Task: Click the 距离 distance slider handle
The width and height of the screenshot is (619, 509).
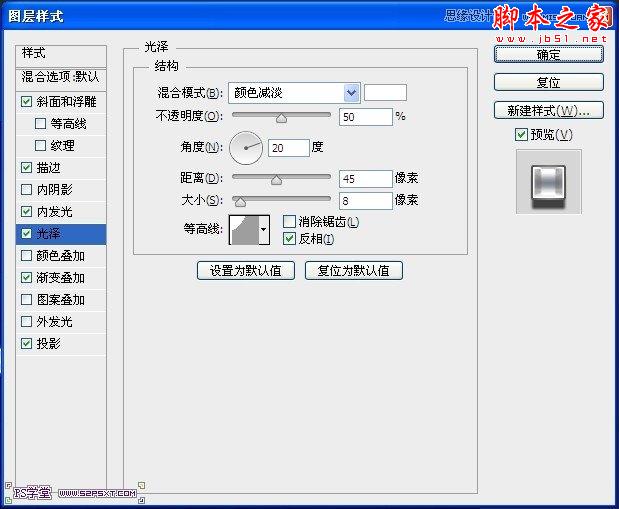Action: click(x=276, y=180)
